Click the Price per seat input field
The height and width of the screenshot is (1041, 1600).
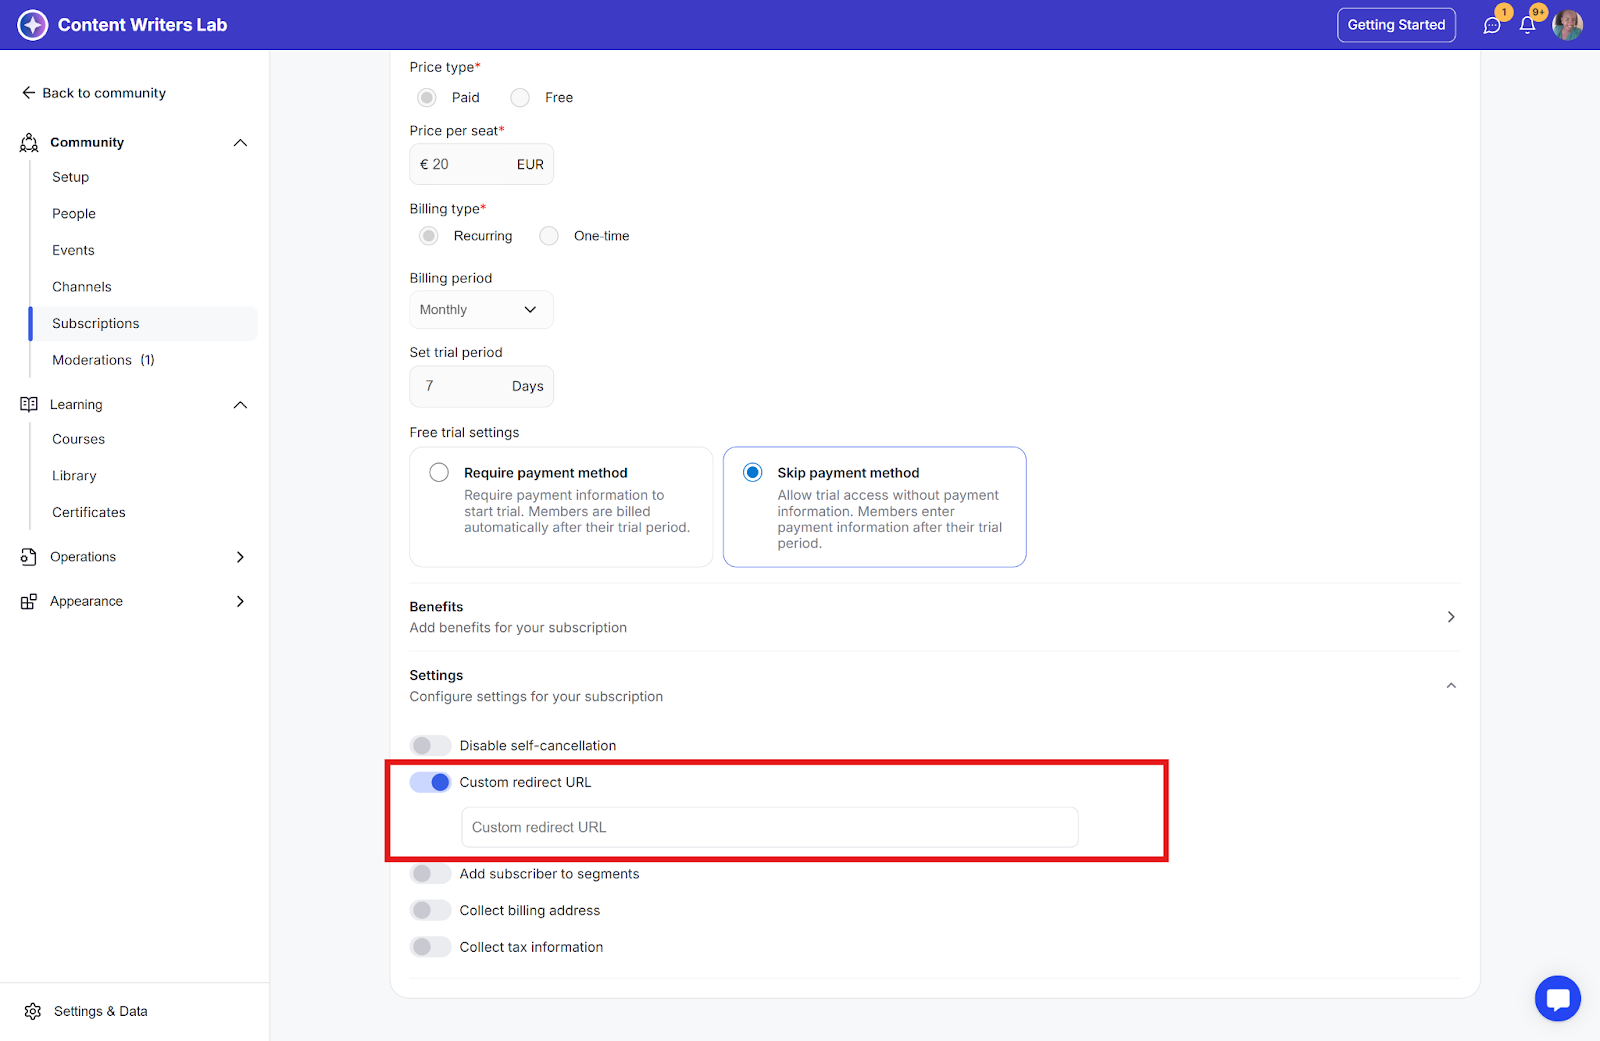pyautogui.click(x=481, y=165)
